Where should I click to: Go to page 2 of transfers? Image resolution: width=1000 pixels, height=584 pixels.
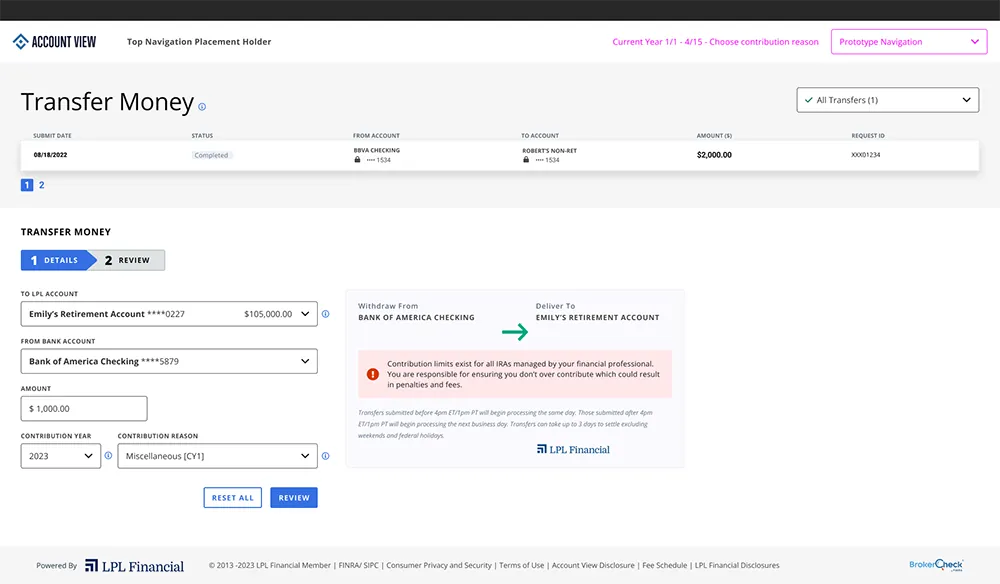coord(41,185)
